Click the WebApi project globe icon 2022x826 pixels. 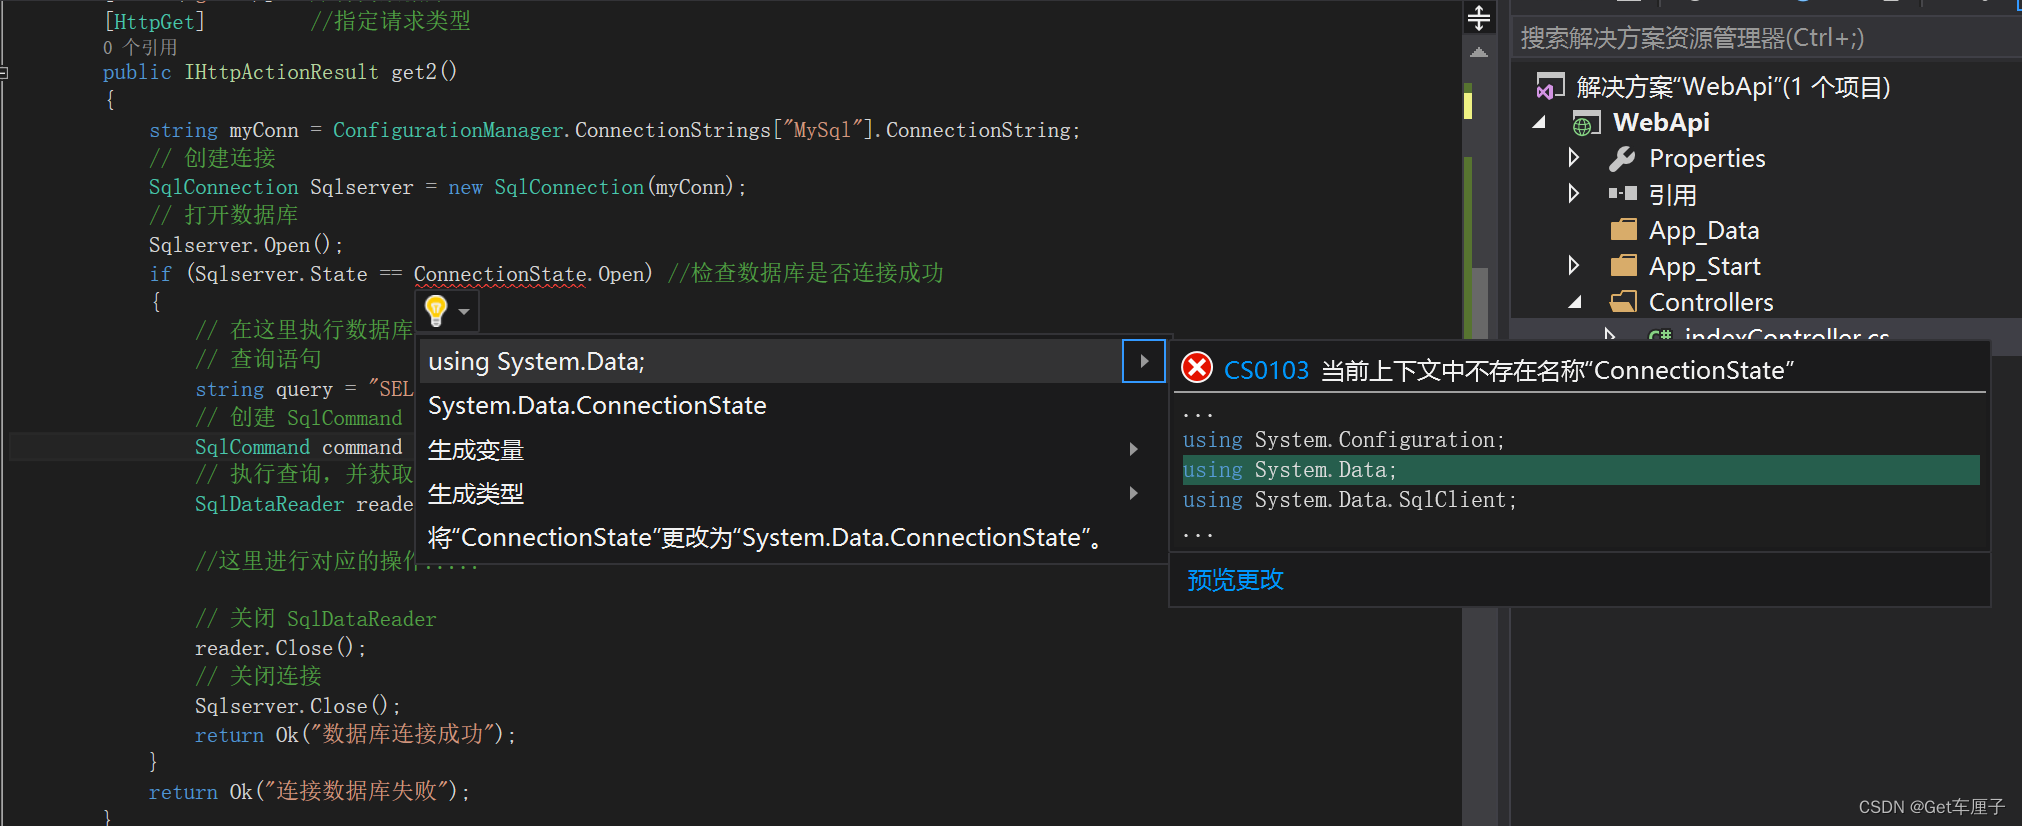pos(1586,124)
